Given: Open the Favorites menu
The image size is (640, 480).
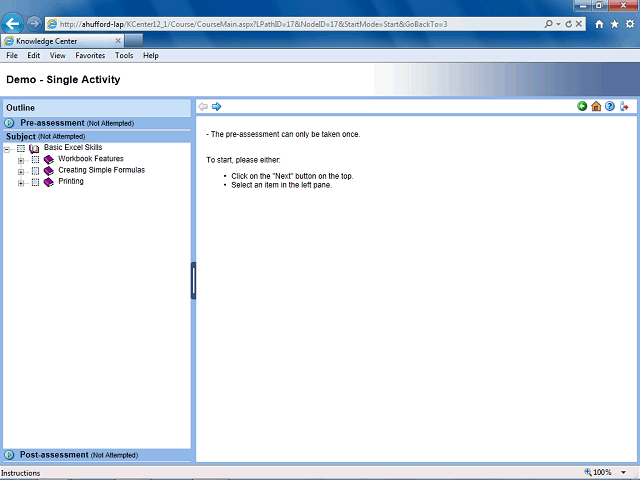Looking at the screenshot, I should tap(90, 56).
